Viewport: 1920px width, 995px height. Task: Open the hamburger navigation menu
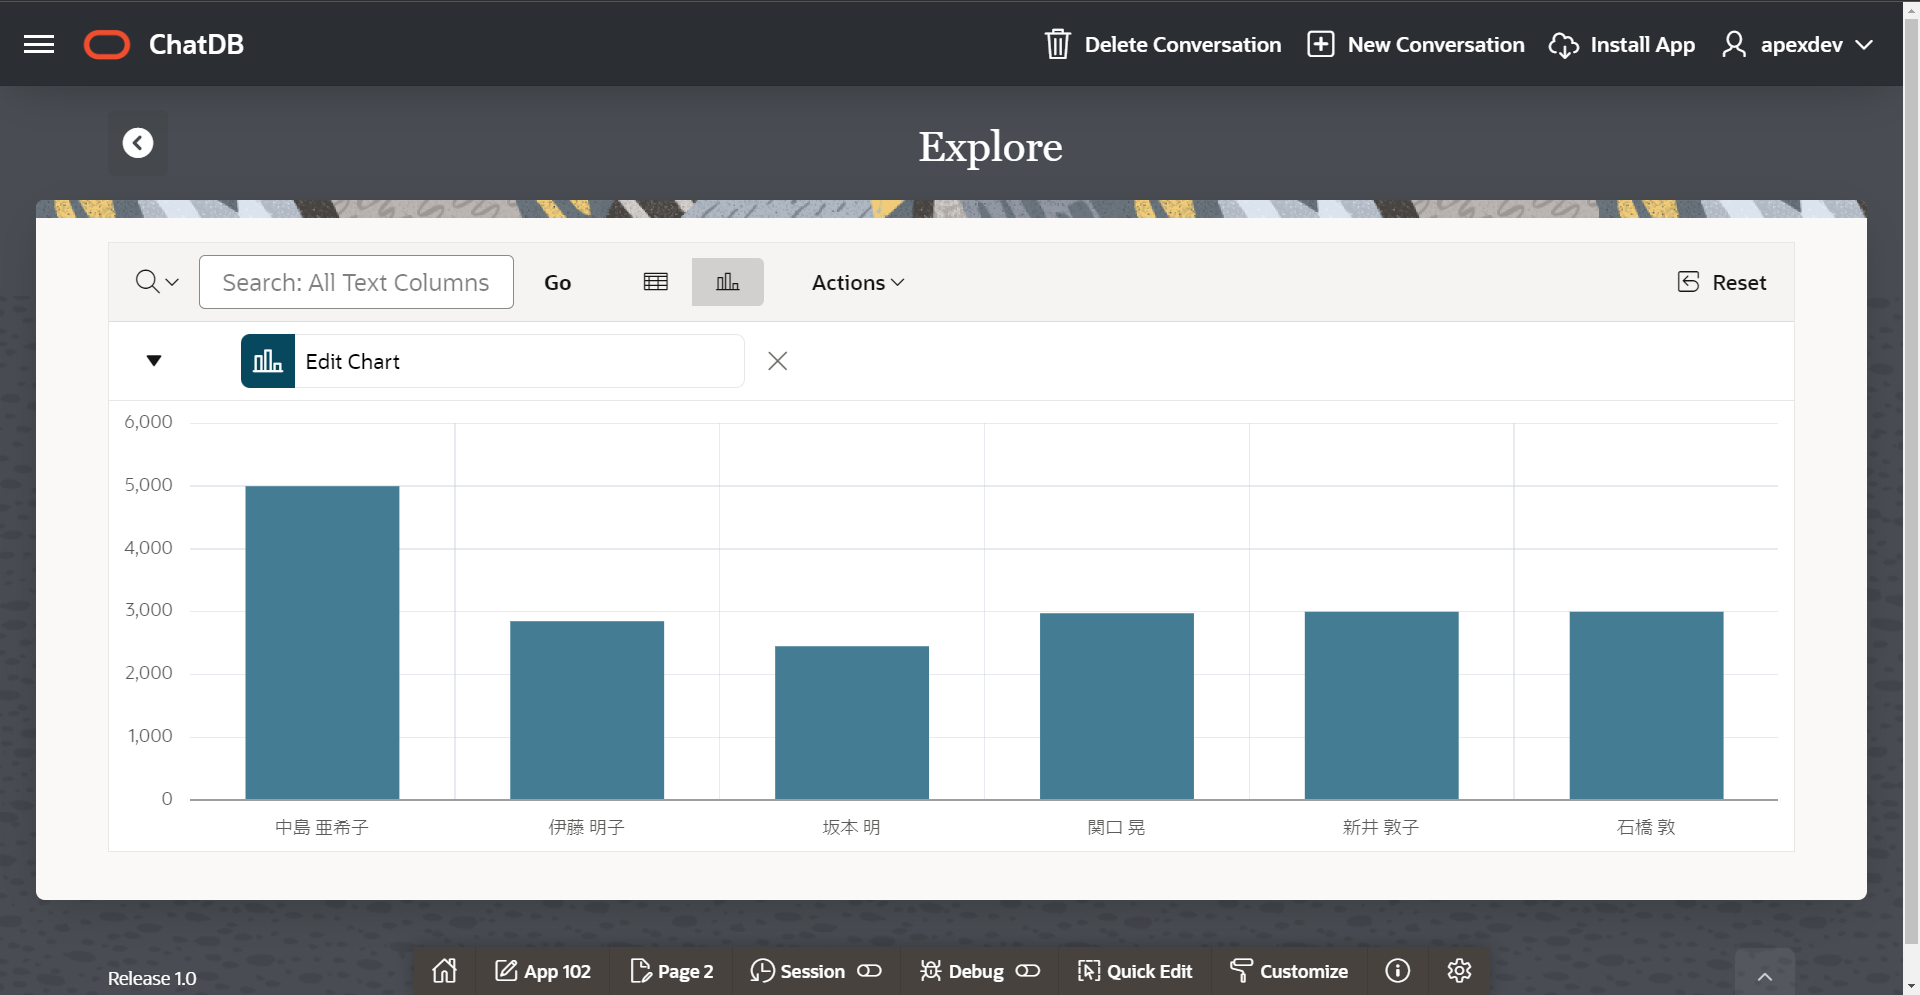pyautogui.click(x=39, y=44)
